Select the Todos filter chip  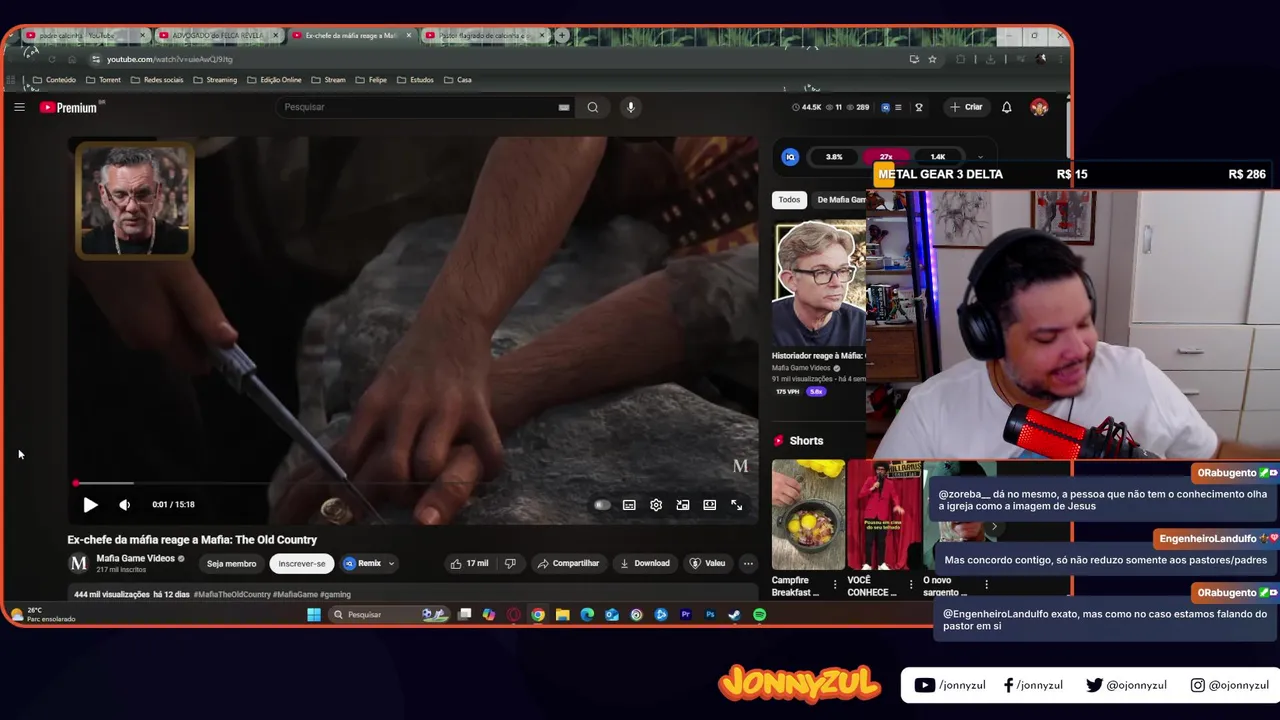(789, 200)
